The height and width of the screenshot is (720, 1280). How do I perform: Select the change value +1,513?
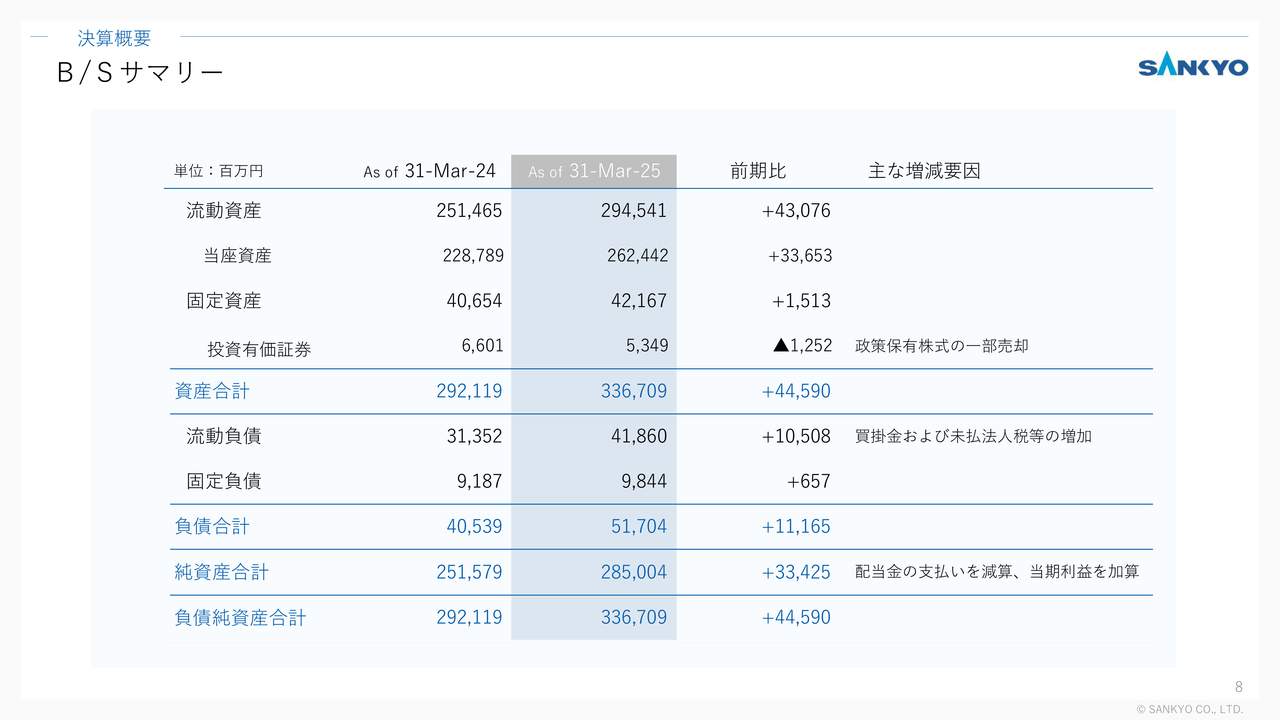coord(801,301)
